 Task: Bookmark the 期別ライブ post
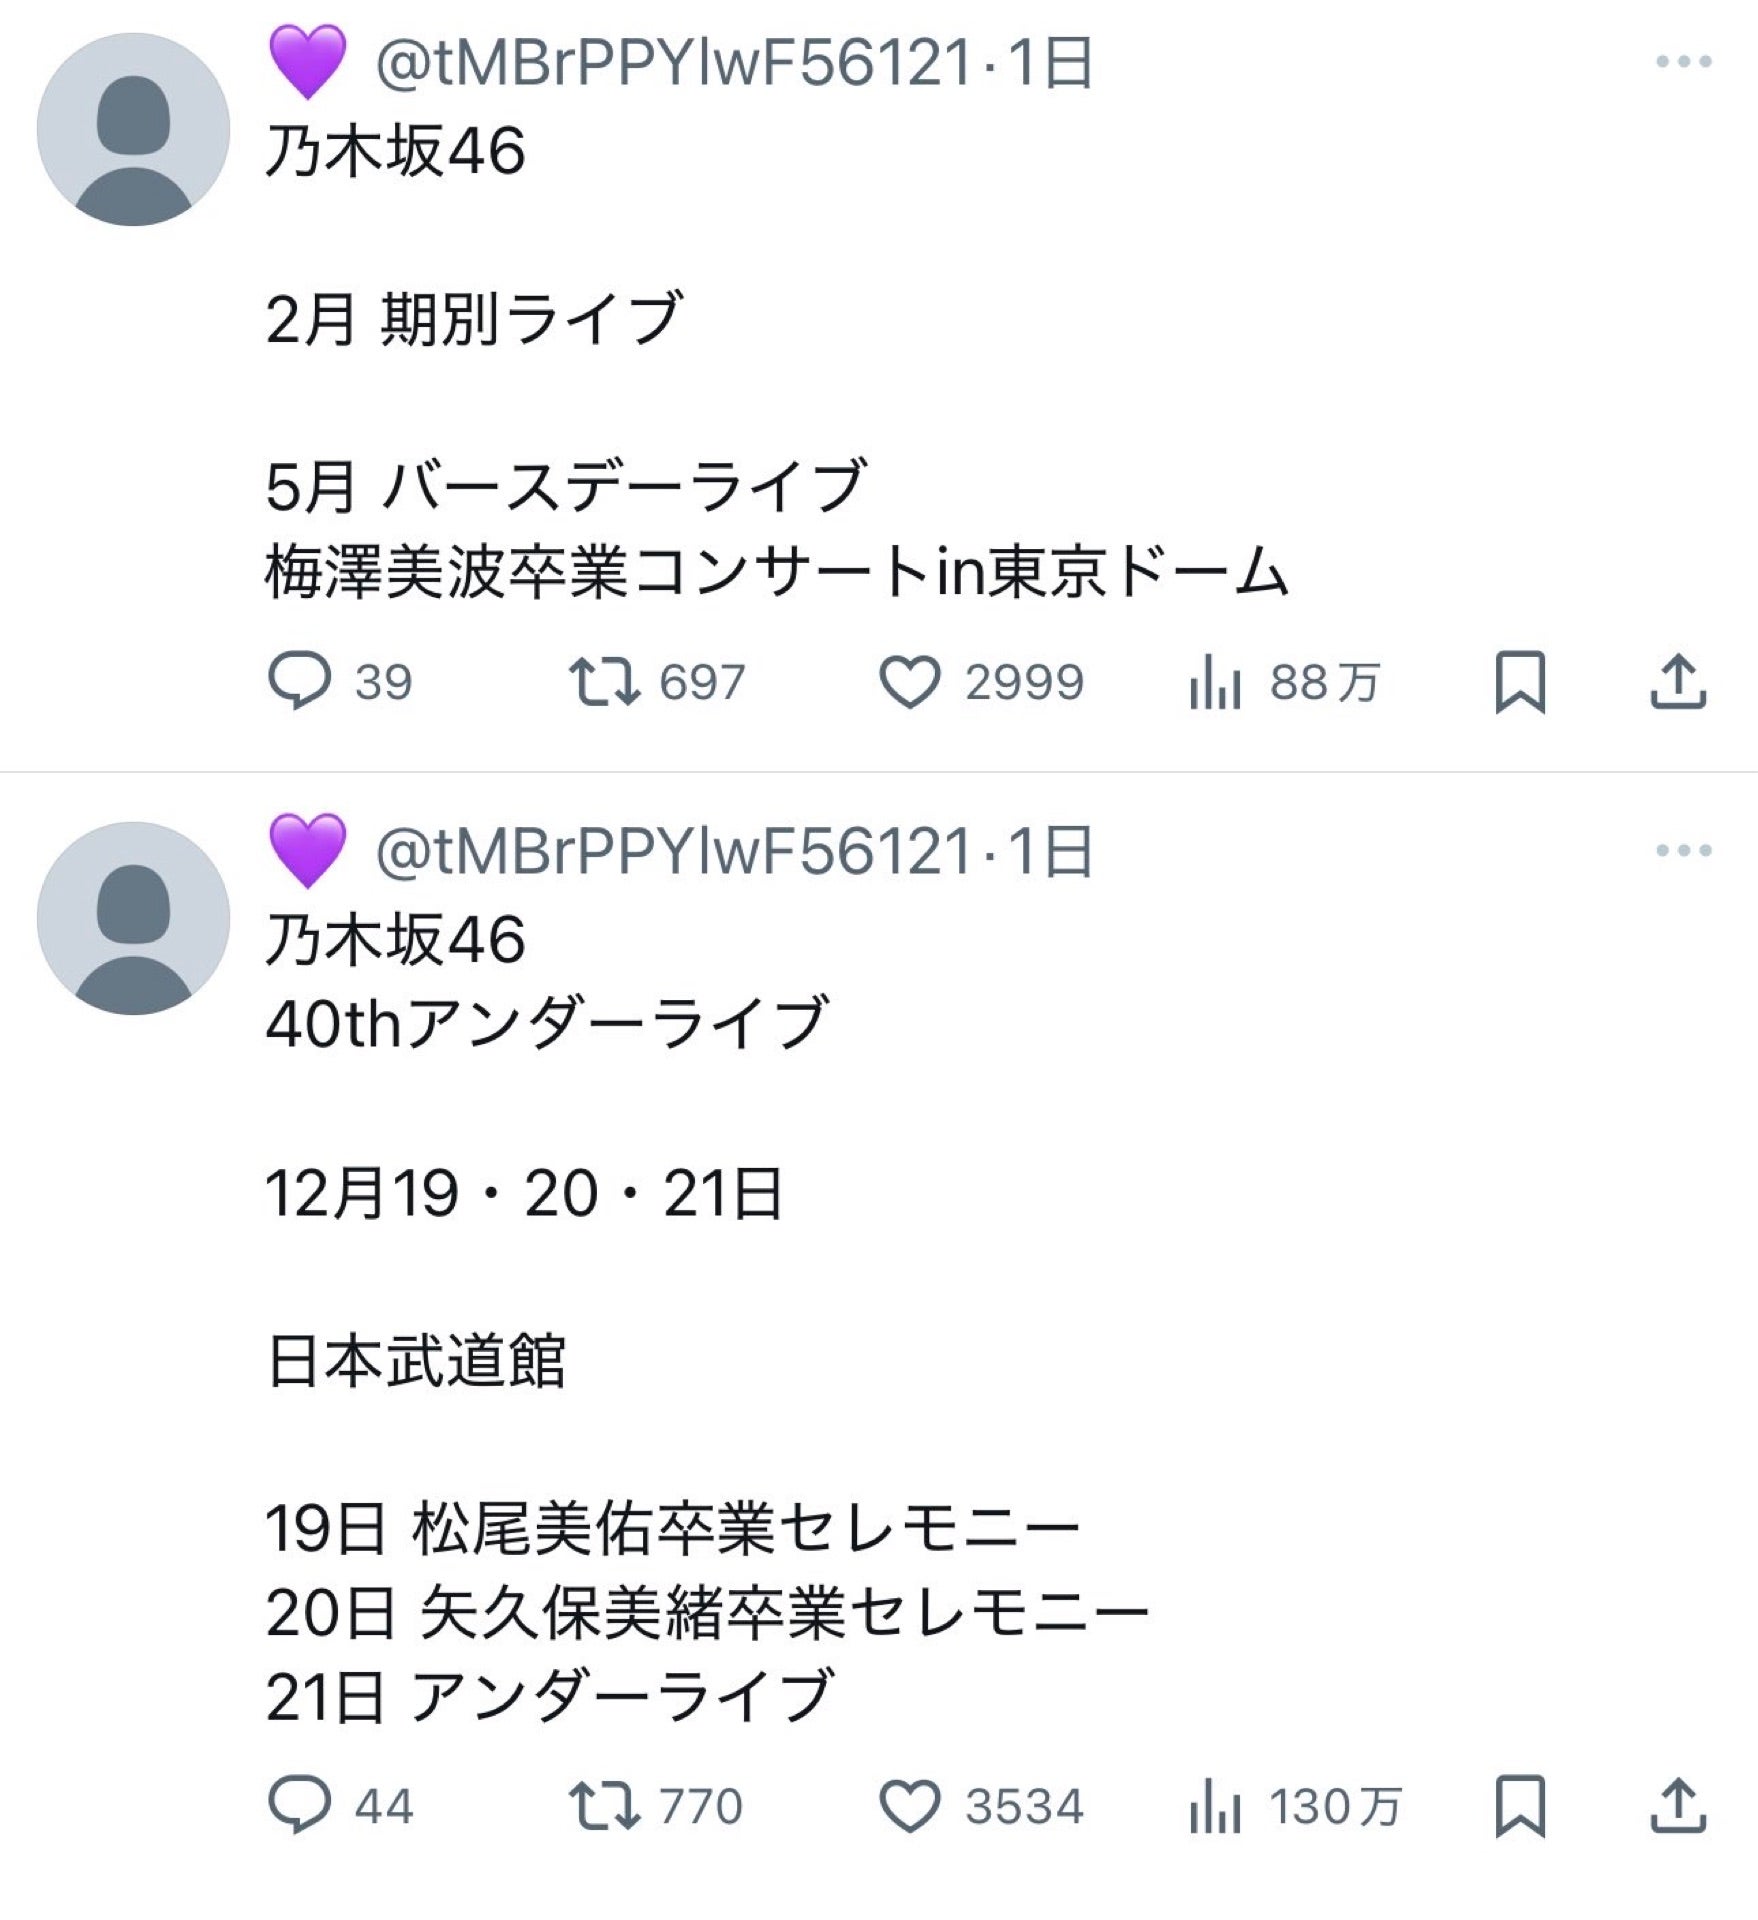pyautogui.click(x=1520, y=683)
